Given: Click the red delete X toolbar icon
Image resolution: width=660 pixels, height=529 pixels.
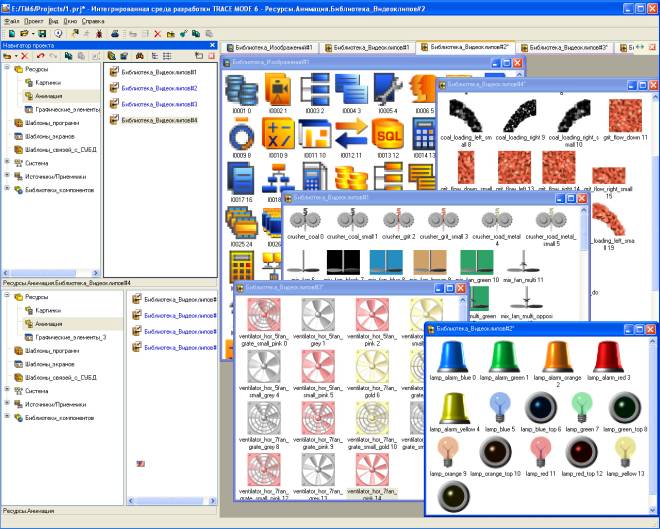Looking at the screenshot, I should [x=156, y=33].
